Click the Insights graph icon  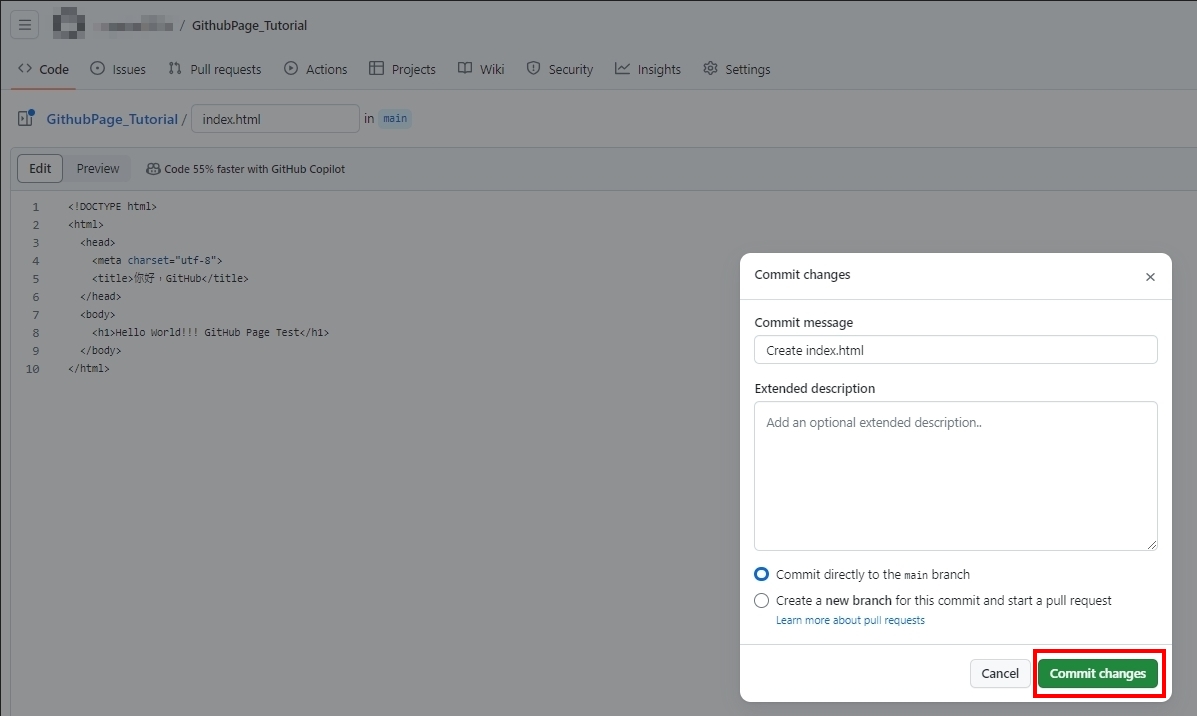tap(623, 68)
